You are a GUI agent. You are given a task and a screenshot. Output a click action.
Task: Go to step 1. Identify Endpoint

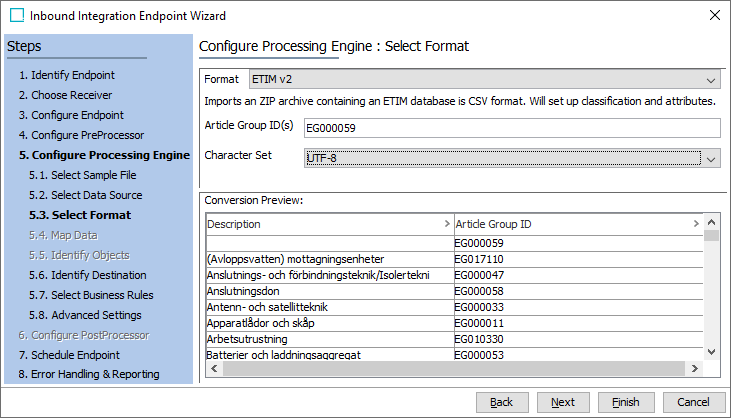pos(66,75)
